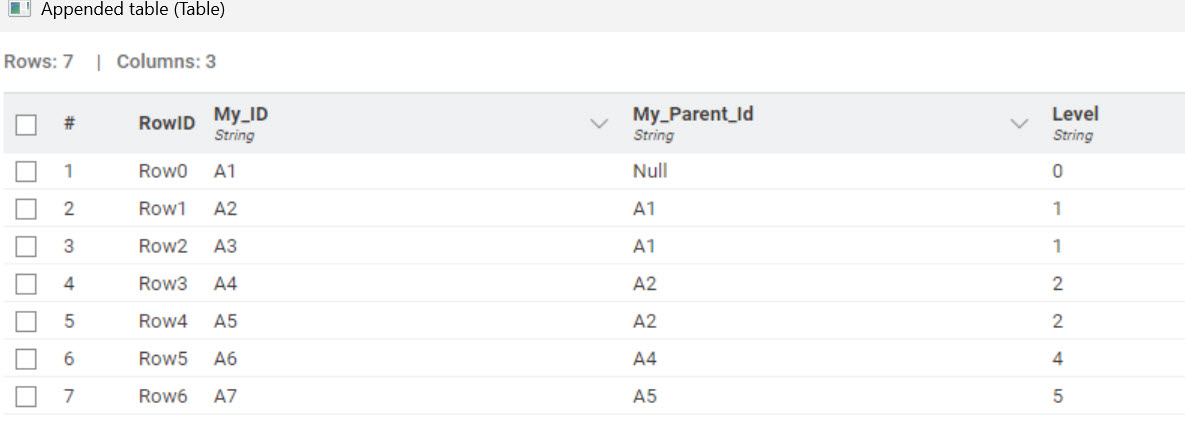Toggle the select-all checkbox in header
The width and height of the screenshot is (1185, 441).
(x=26, y=125)
